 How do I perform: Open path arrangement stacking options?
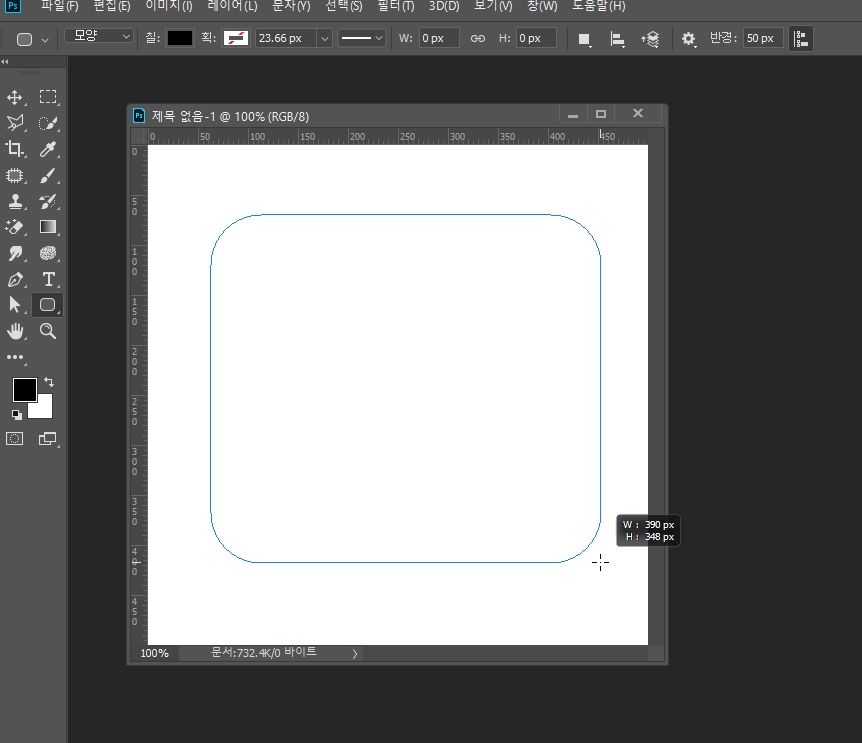(x=650, y=39)
